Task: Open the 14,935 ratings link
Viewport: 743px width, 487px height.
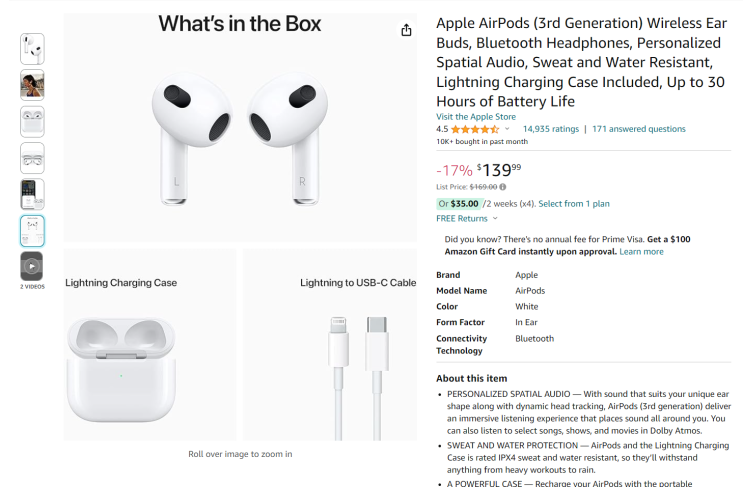Action: point(550,129)
